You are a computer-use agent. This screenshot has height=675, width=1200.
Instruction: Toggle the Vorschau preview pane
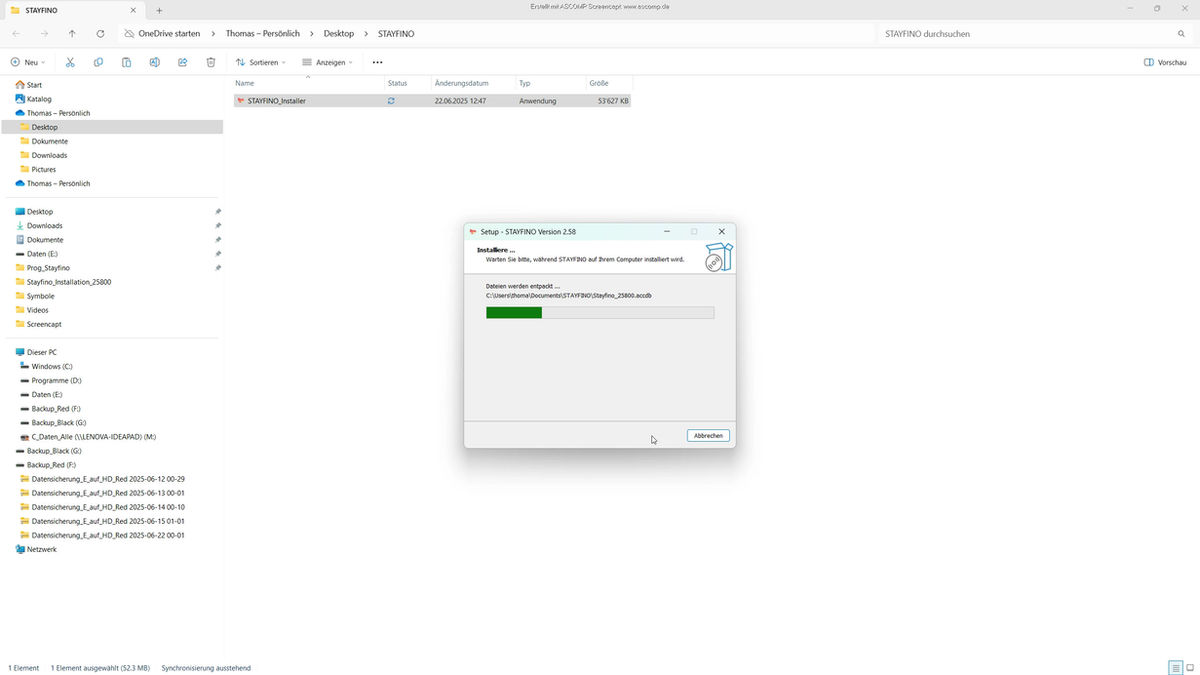coord(1165,62)
